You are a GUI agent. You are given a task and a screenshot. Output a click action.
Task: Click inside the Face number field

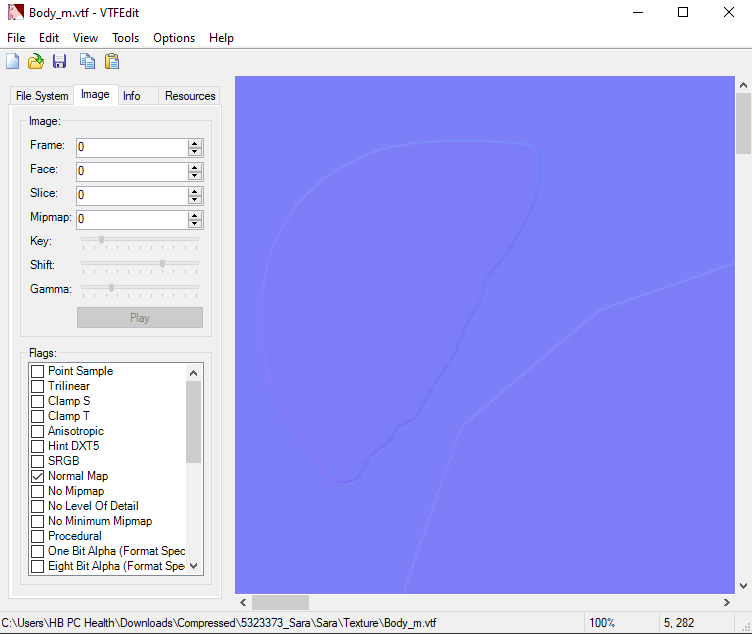(132, 171)
